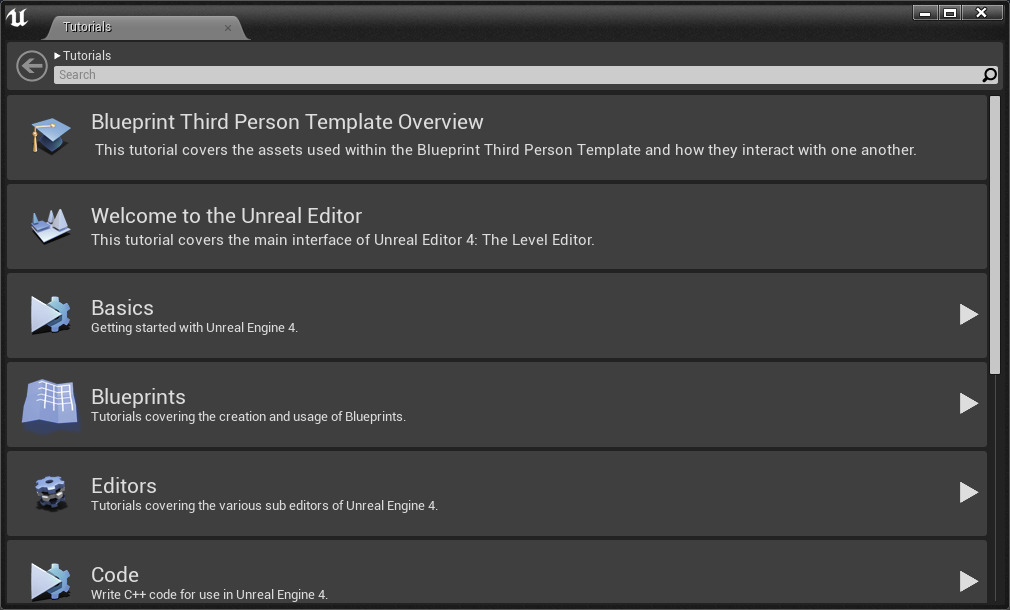This screenshot has width=1010, height=610.
Task: Open the Basics category title
Action: 122,307
